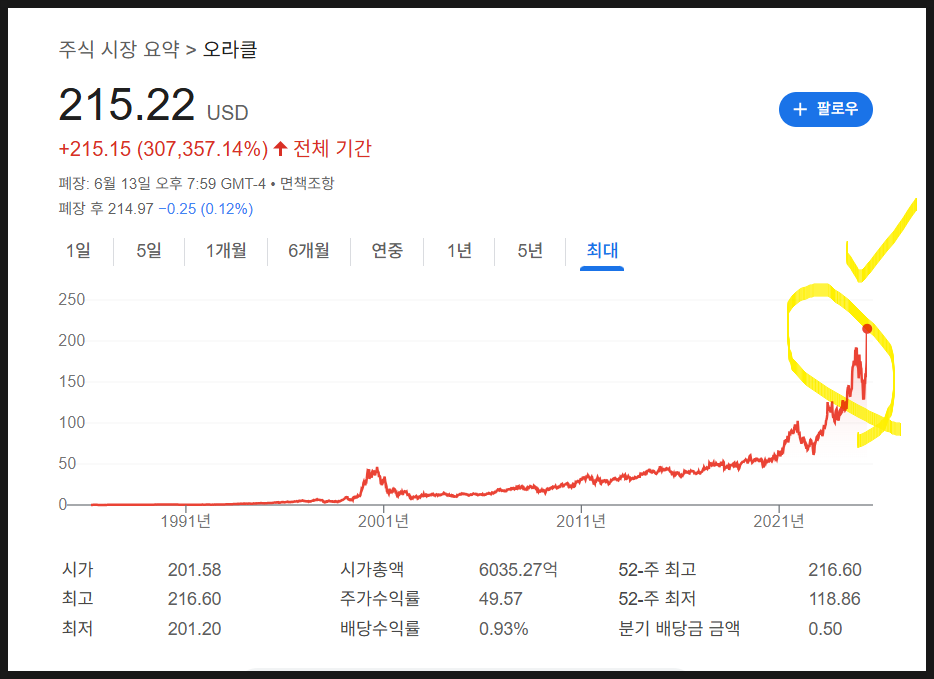Click the 오라클 title text
Image resolution: width=934 pixels, height=679 pixels.
pyautogui.click(x=230, y=49)
